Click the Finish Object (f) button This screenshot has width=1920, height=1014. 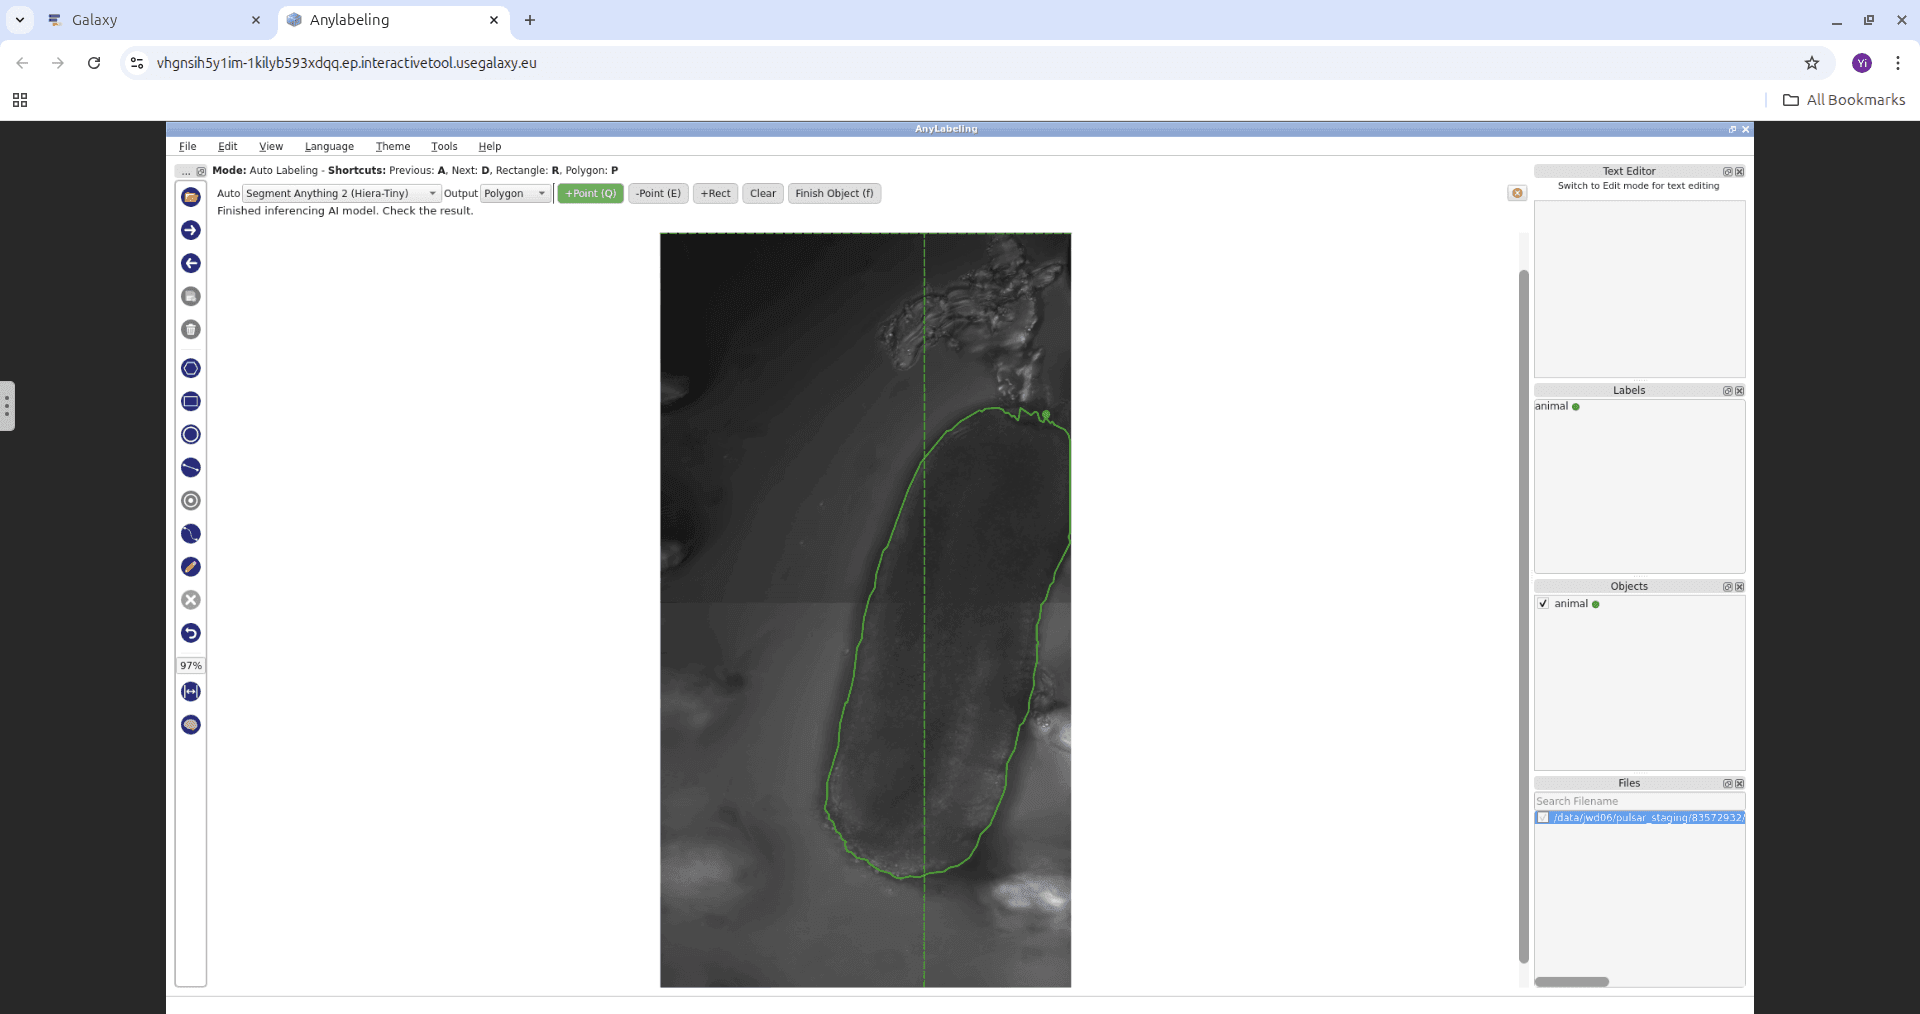tap(834, 194)
